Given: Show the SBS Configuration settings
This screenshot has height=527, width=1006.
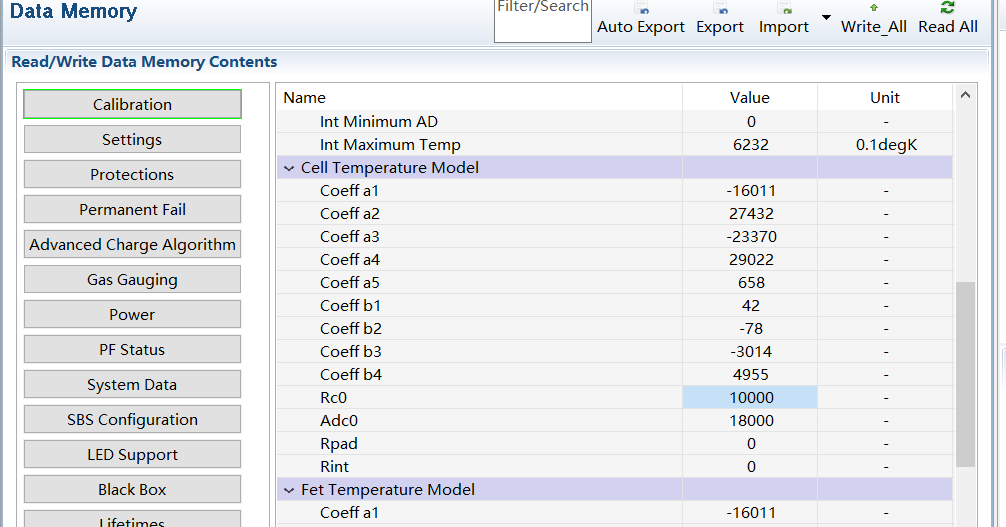Looking at the screenshot, I should click(x=132, y=420).
